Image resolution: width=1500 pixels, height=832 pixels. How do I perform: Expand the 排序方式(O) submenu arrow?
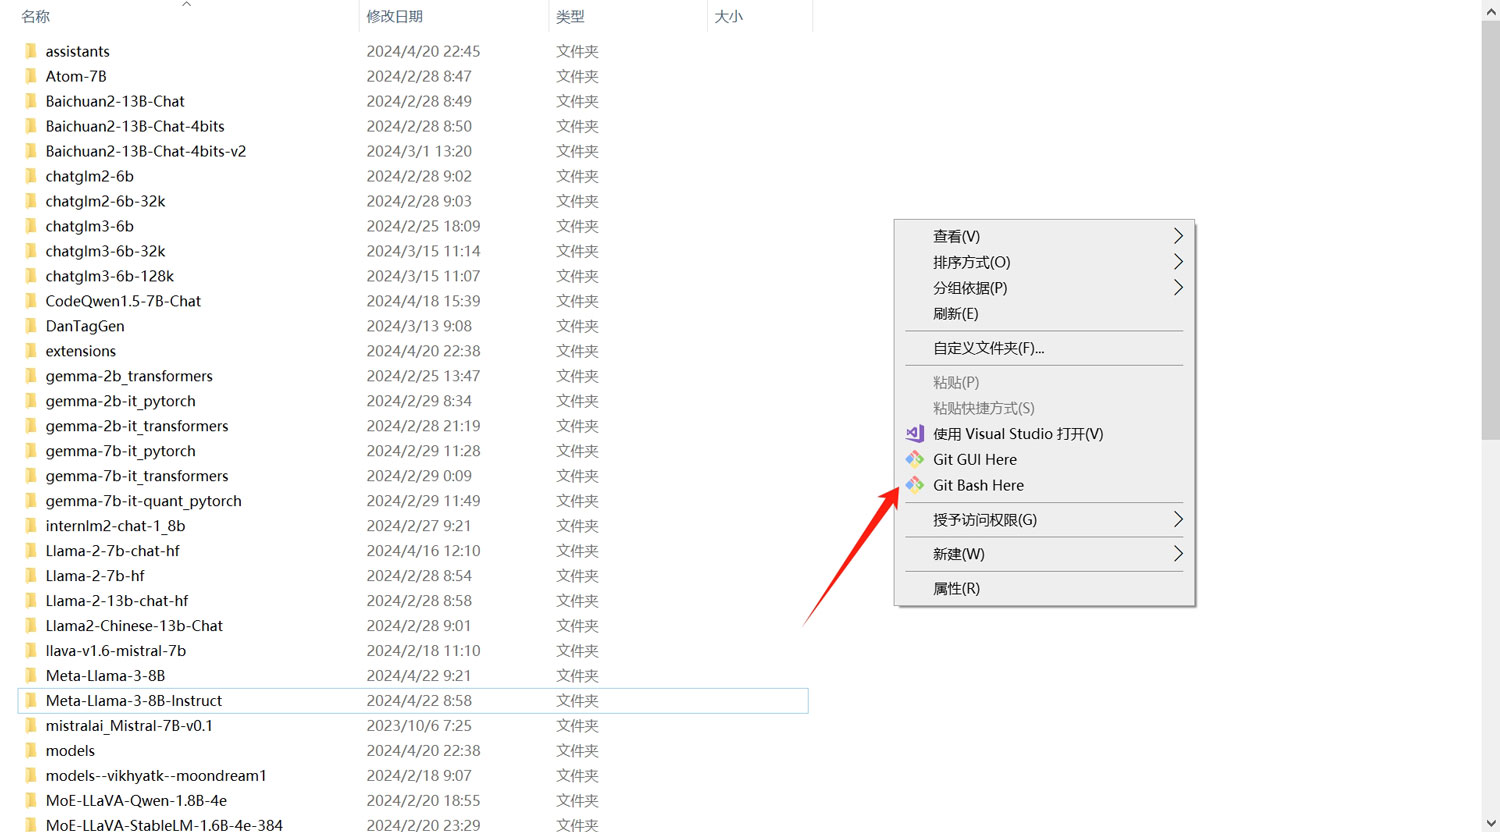(1178, 262)
